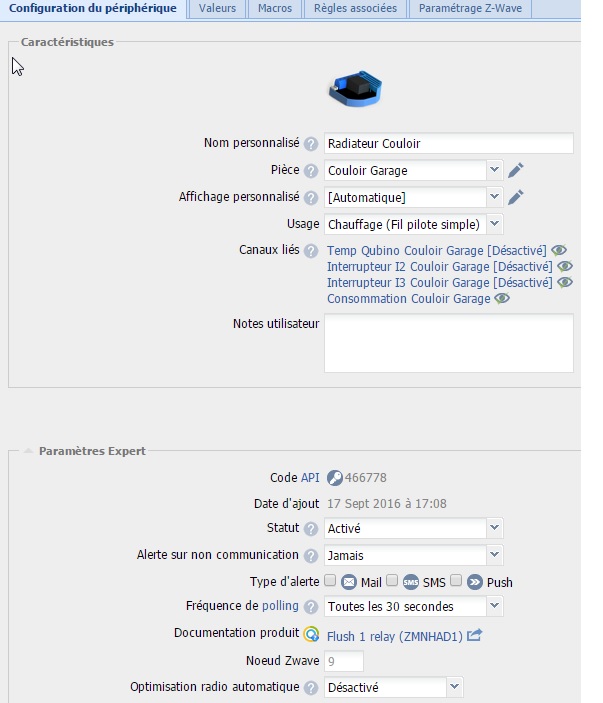603x703 pixels.
Task: Show help icon beside Statut
Action: point(311,529)
